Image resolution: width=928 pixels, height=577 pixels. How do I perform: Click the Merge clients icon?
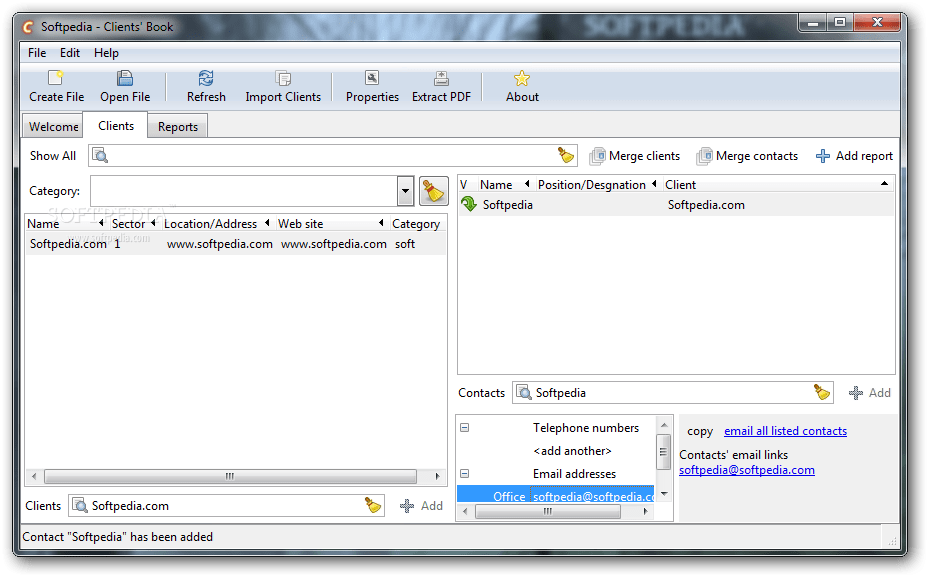click(598, 156)
